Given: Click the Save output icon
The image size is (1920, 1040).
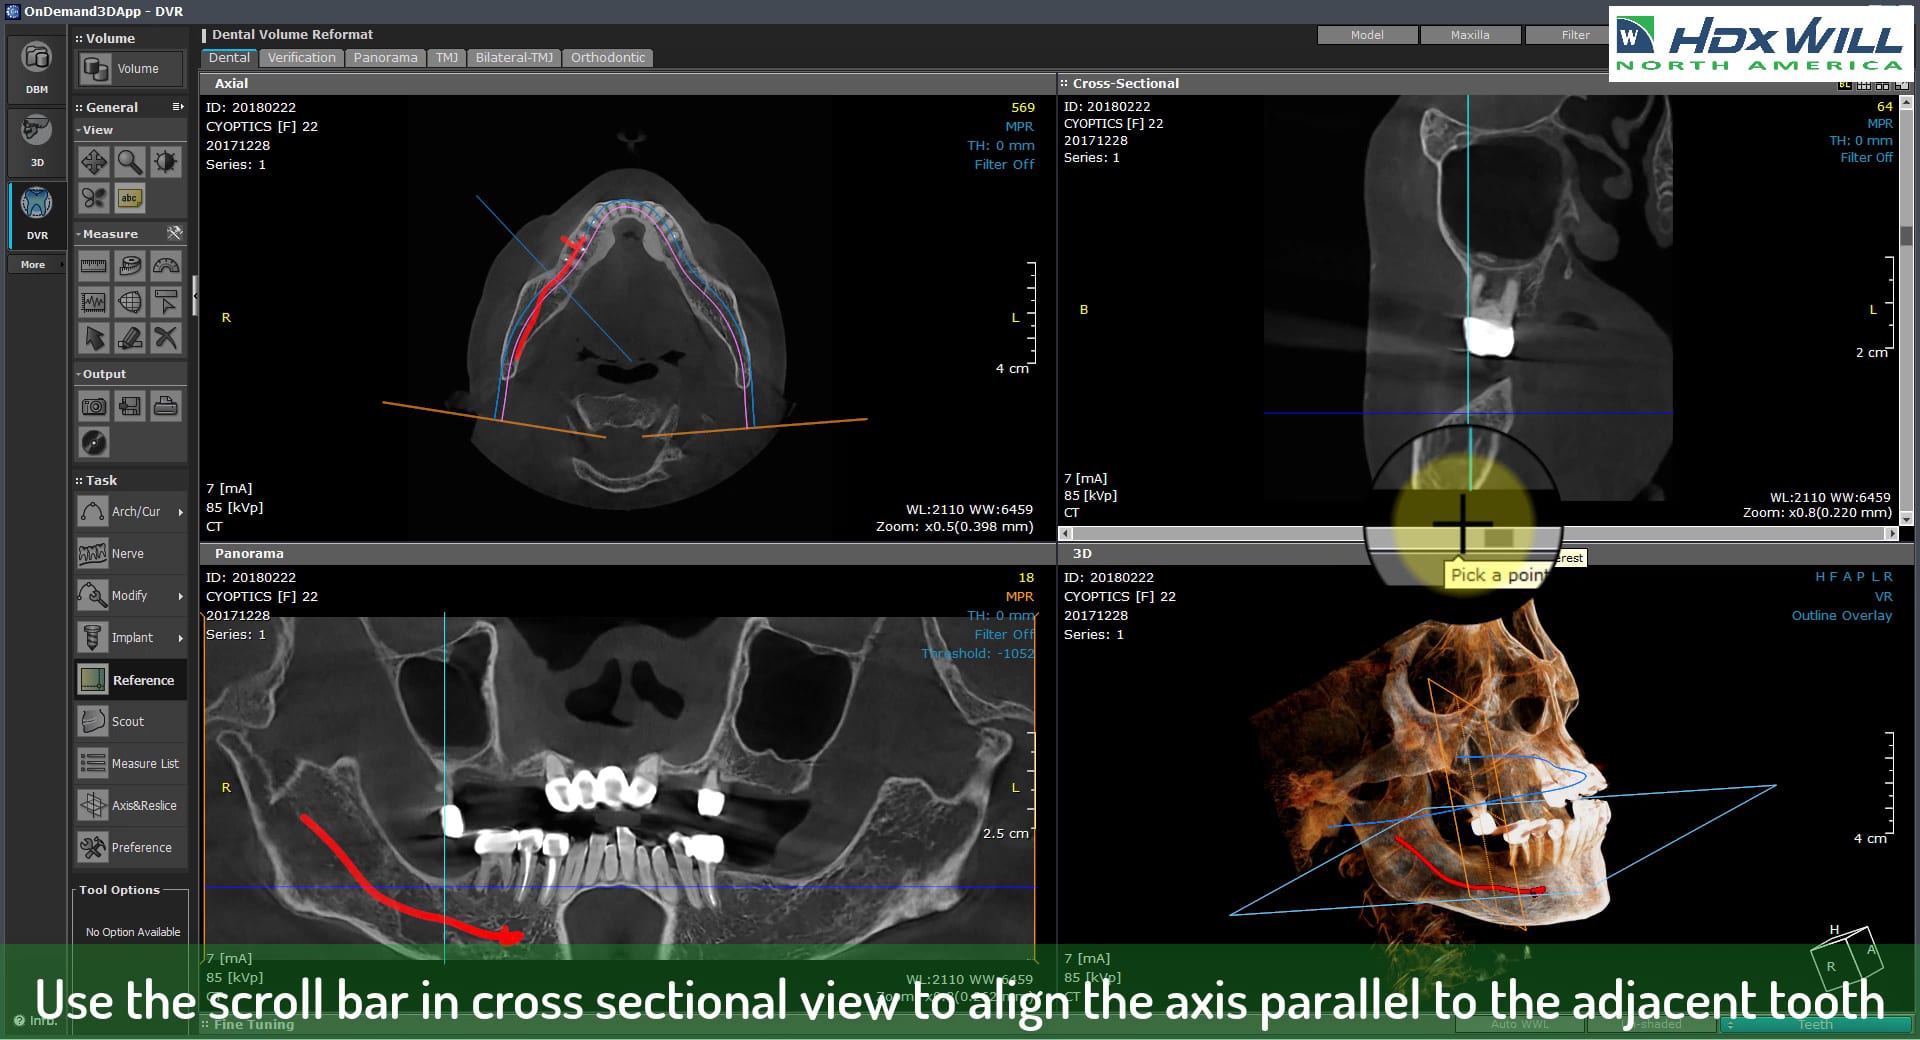Looking at the screenshot, I should (x=130, y=406).
